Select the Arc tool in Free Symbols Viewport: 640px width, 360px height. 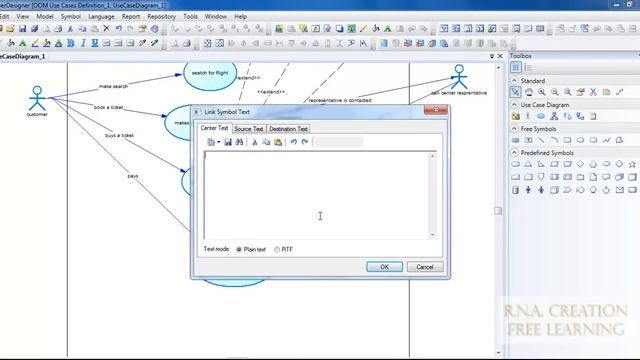pyautogui.click(x=554, y=140)
